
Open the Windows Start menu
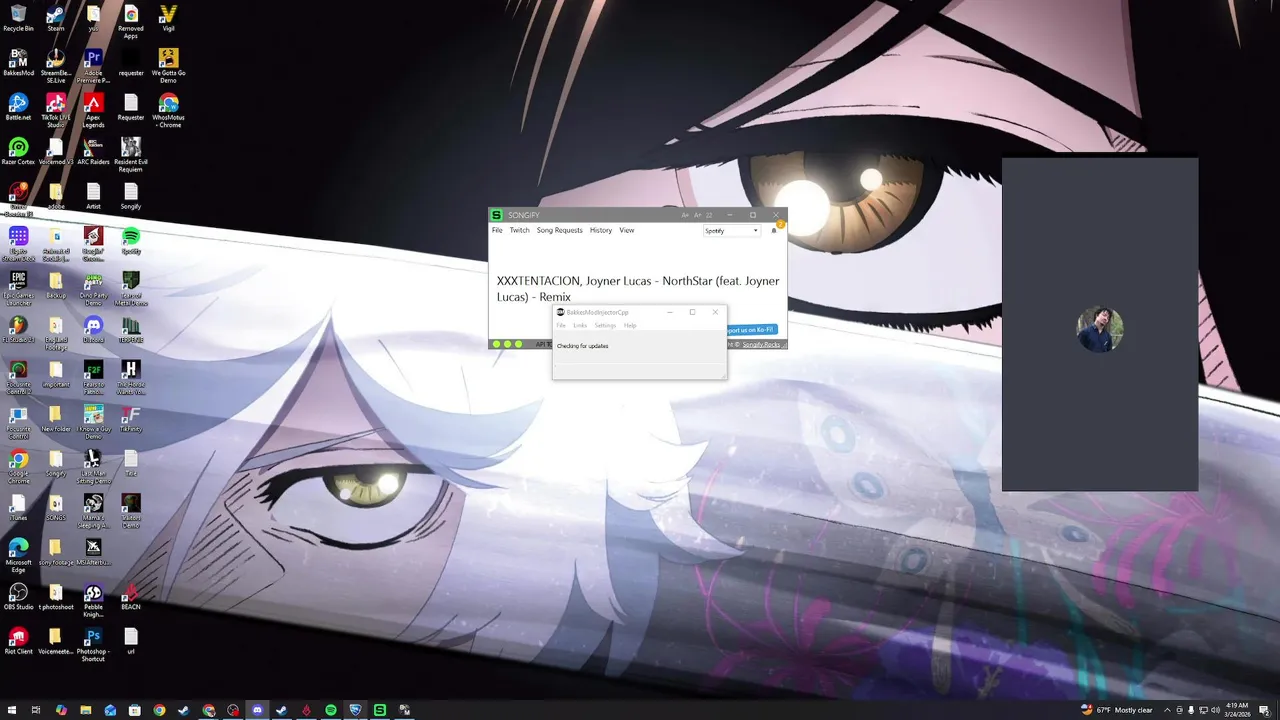(x=11, y=710)
